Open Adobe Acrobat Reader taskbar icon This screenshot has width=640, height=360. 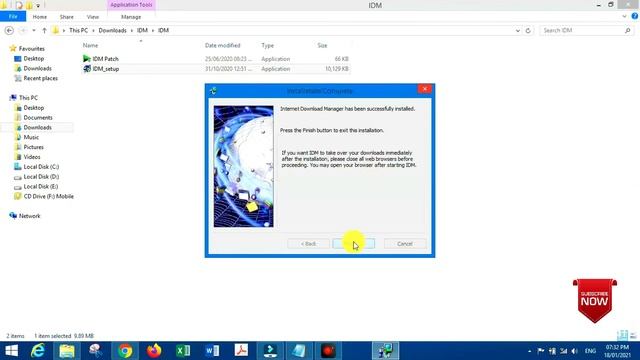[241, 351]
